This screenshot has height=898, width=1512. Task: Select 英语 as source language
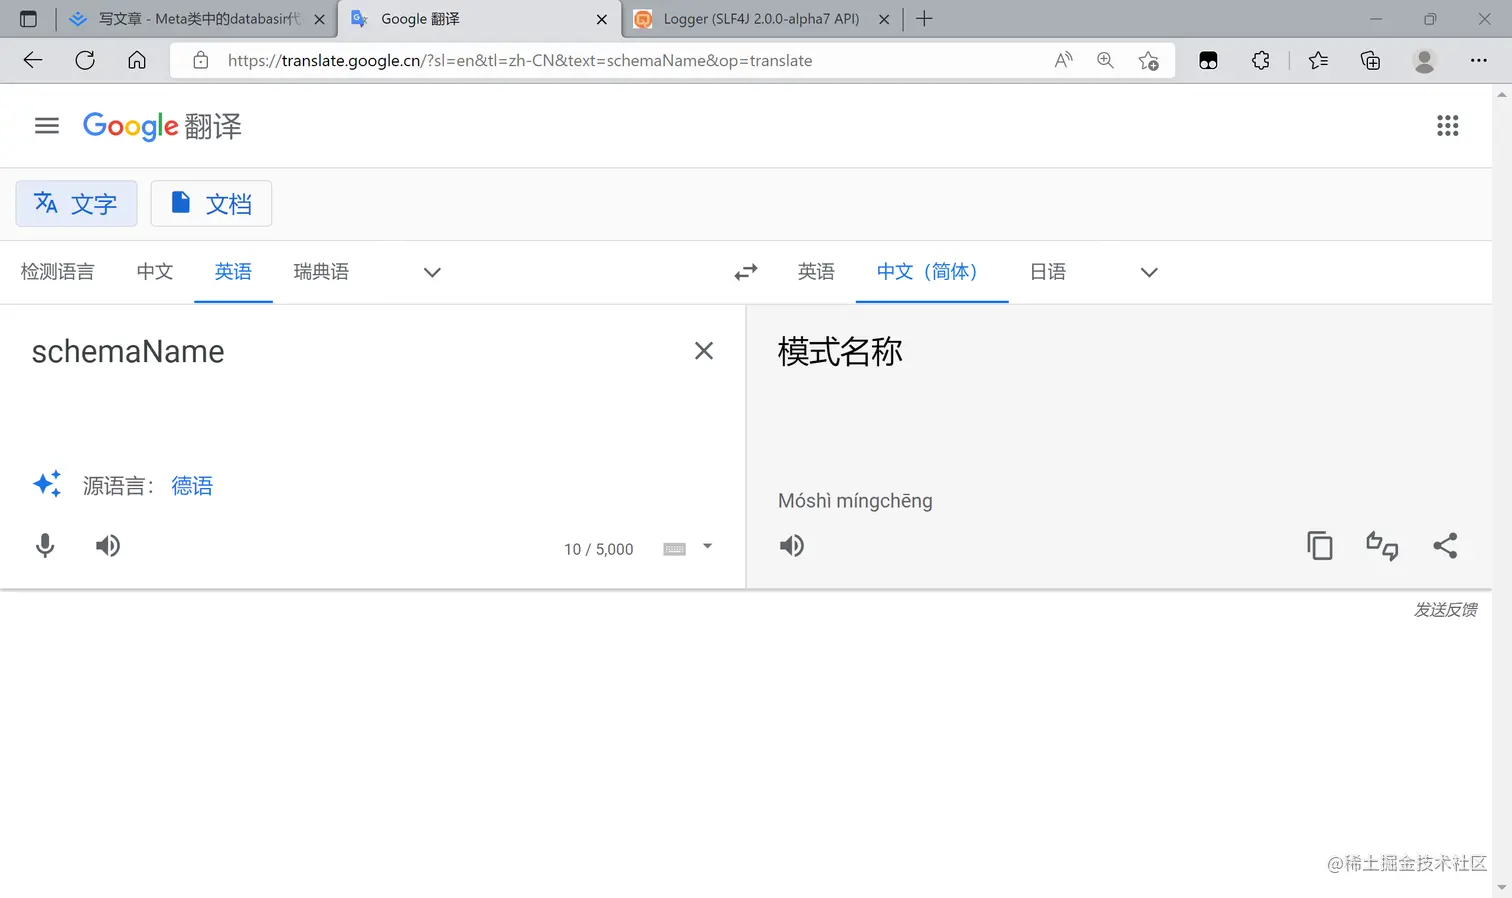(x=233, y=272)
